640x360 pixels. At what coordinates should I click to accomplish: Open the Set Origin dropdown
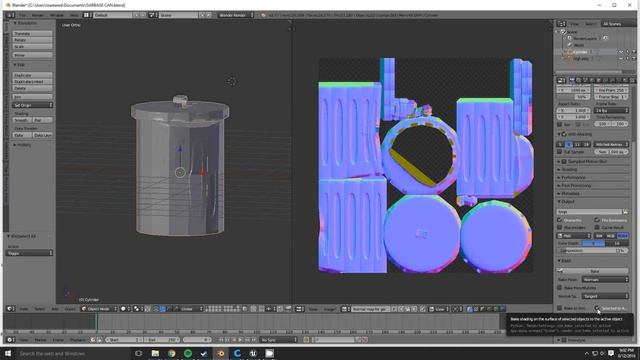click(x=32, y=105)
